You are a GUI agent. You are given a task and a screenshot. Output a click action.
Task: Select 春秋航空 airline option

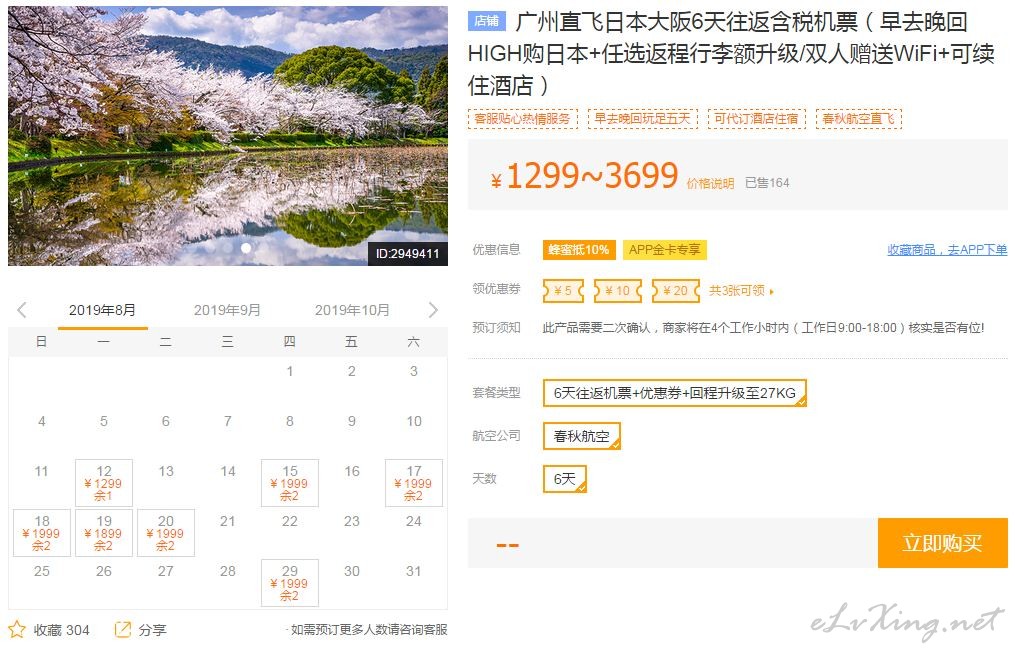[x=581, y=436]
